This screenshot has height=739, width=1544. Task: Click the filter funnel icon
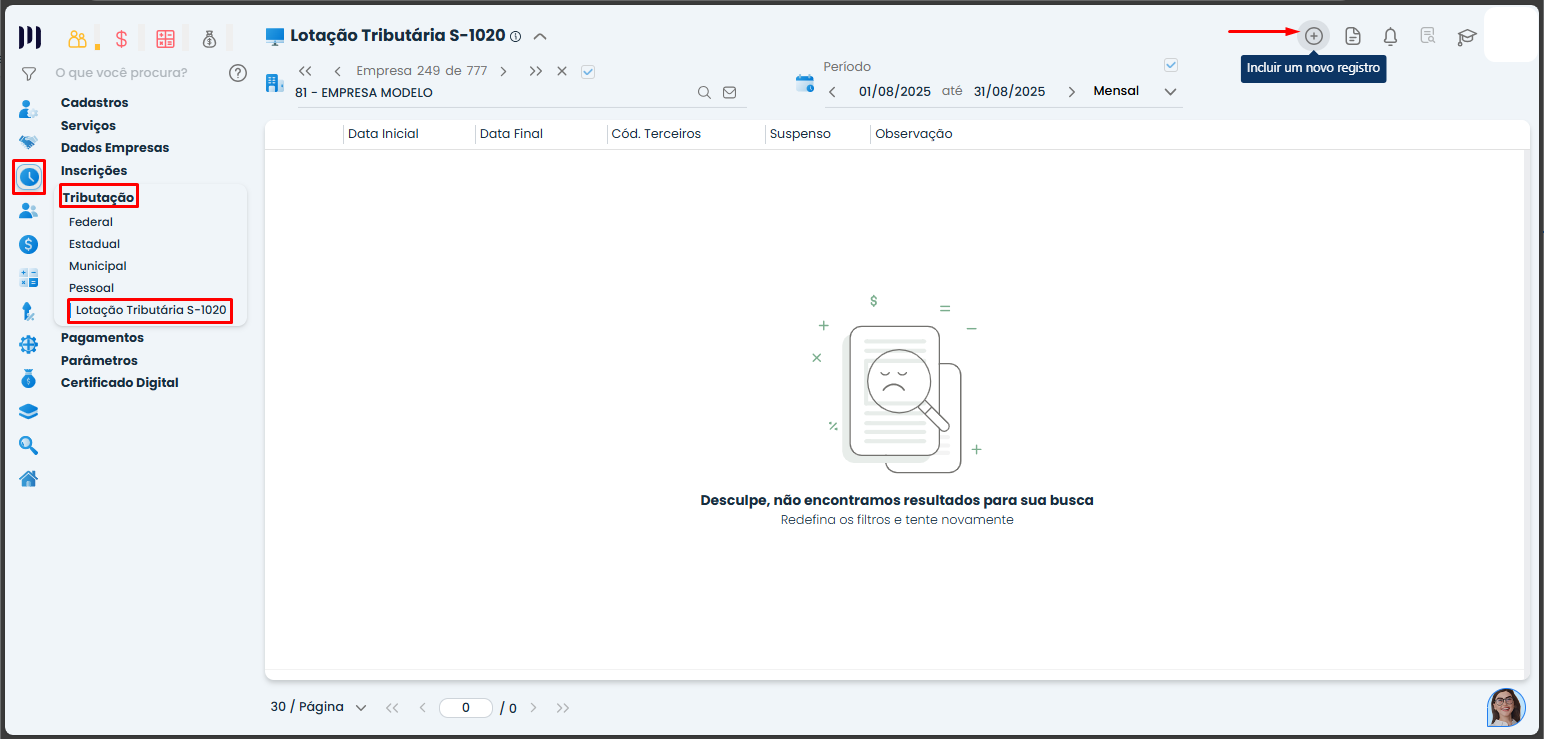tap(29, 73)
